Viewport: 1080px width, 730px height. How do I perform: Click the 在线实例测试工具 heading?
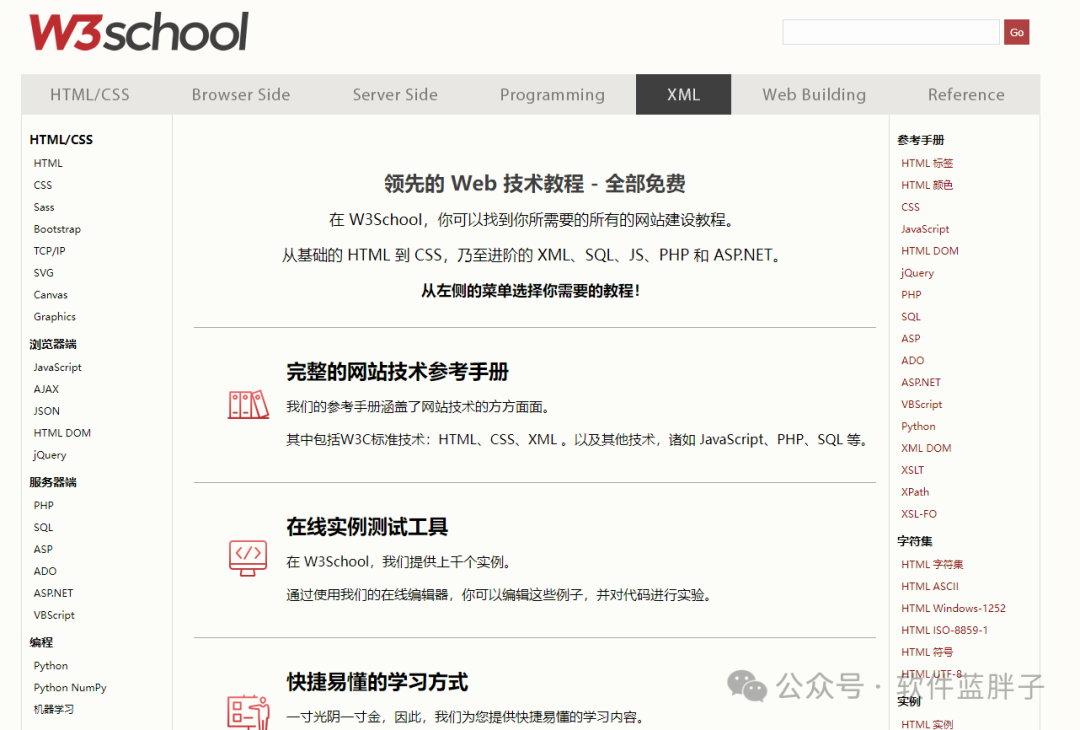(367, 527)
